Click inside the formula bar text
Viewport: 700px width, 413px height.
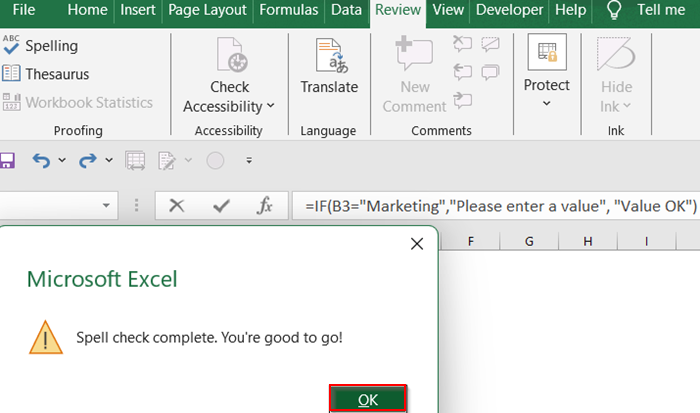tap(501, 206)
